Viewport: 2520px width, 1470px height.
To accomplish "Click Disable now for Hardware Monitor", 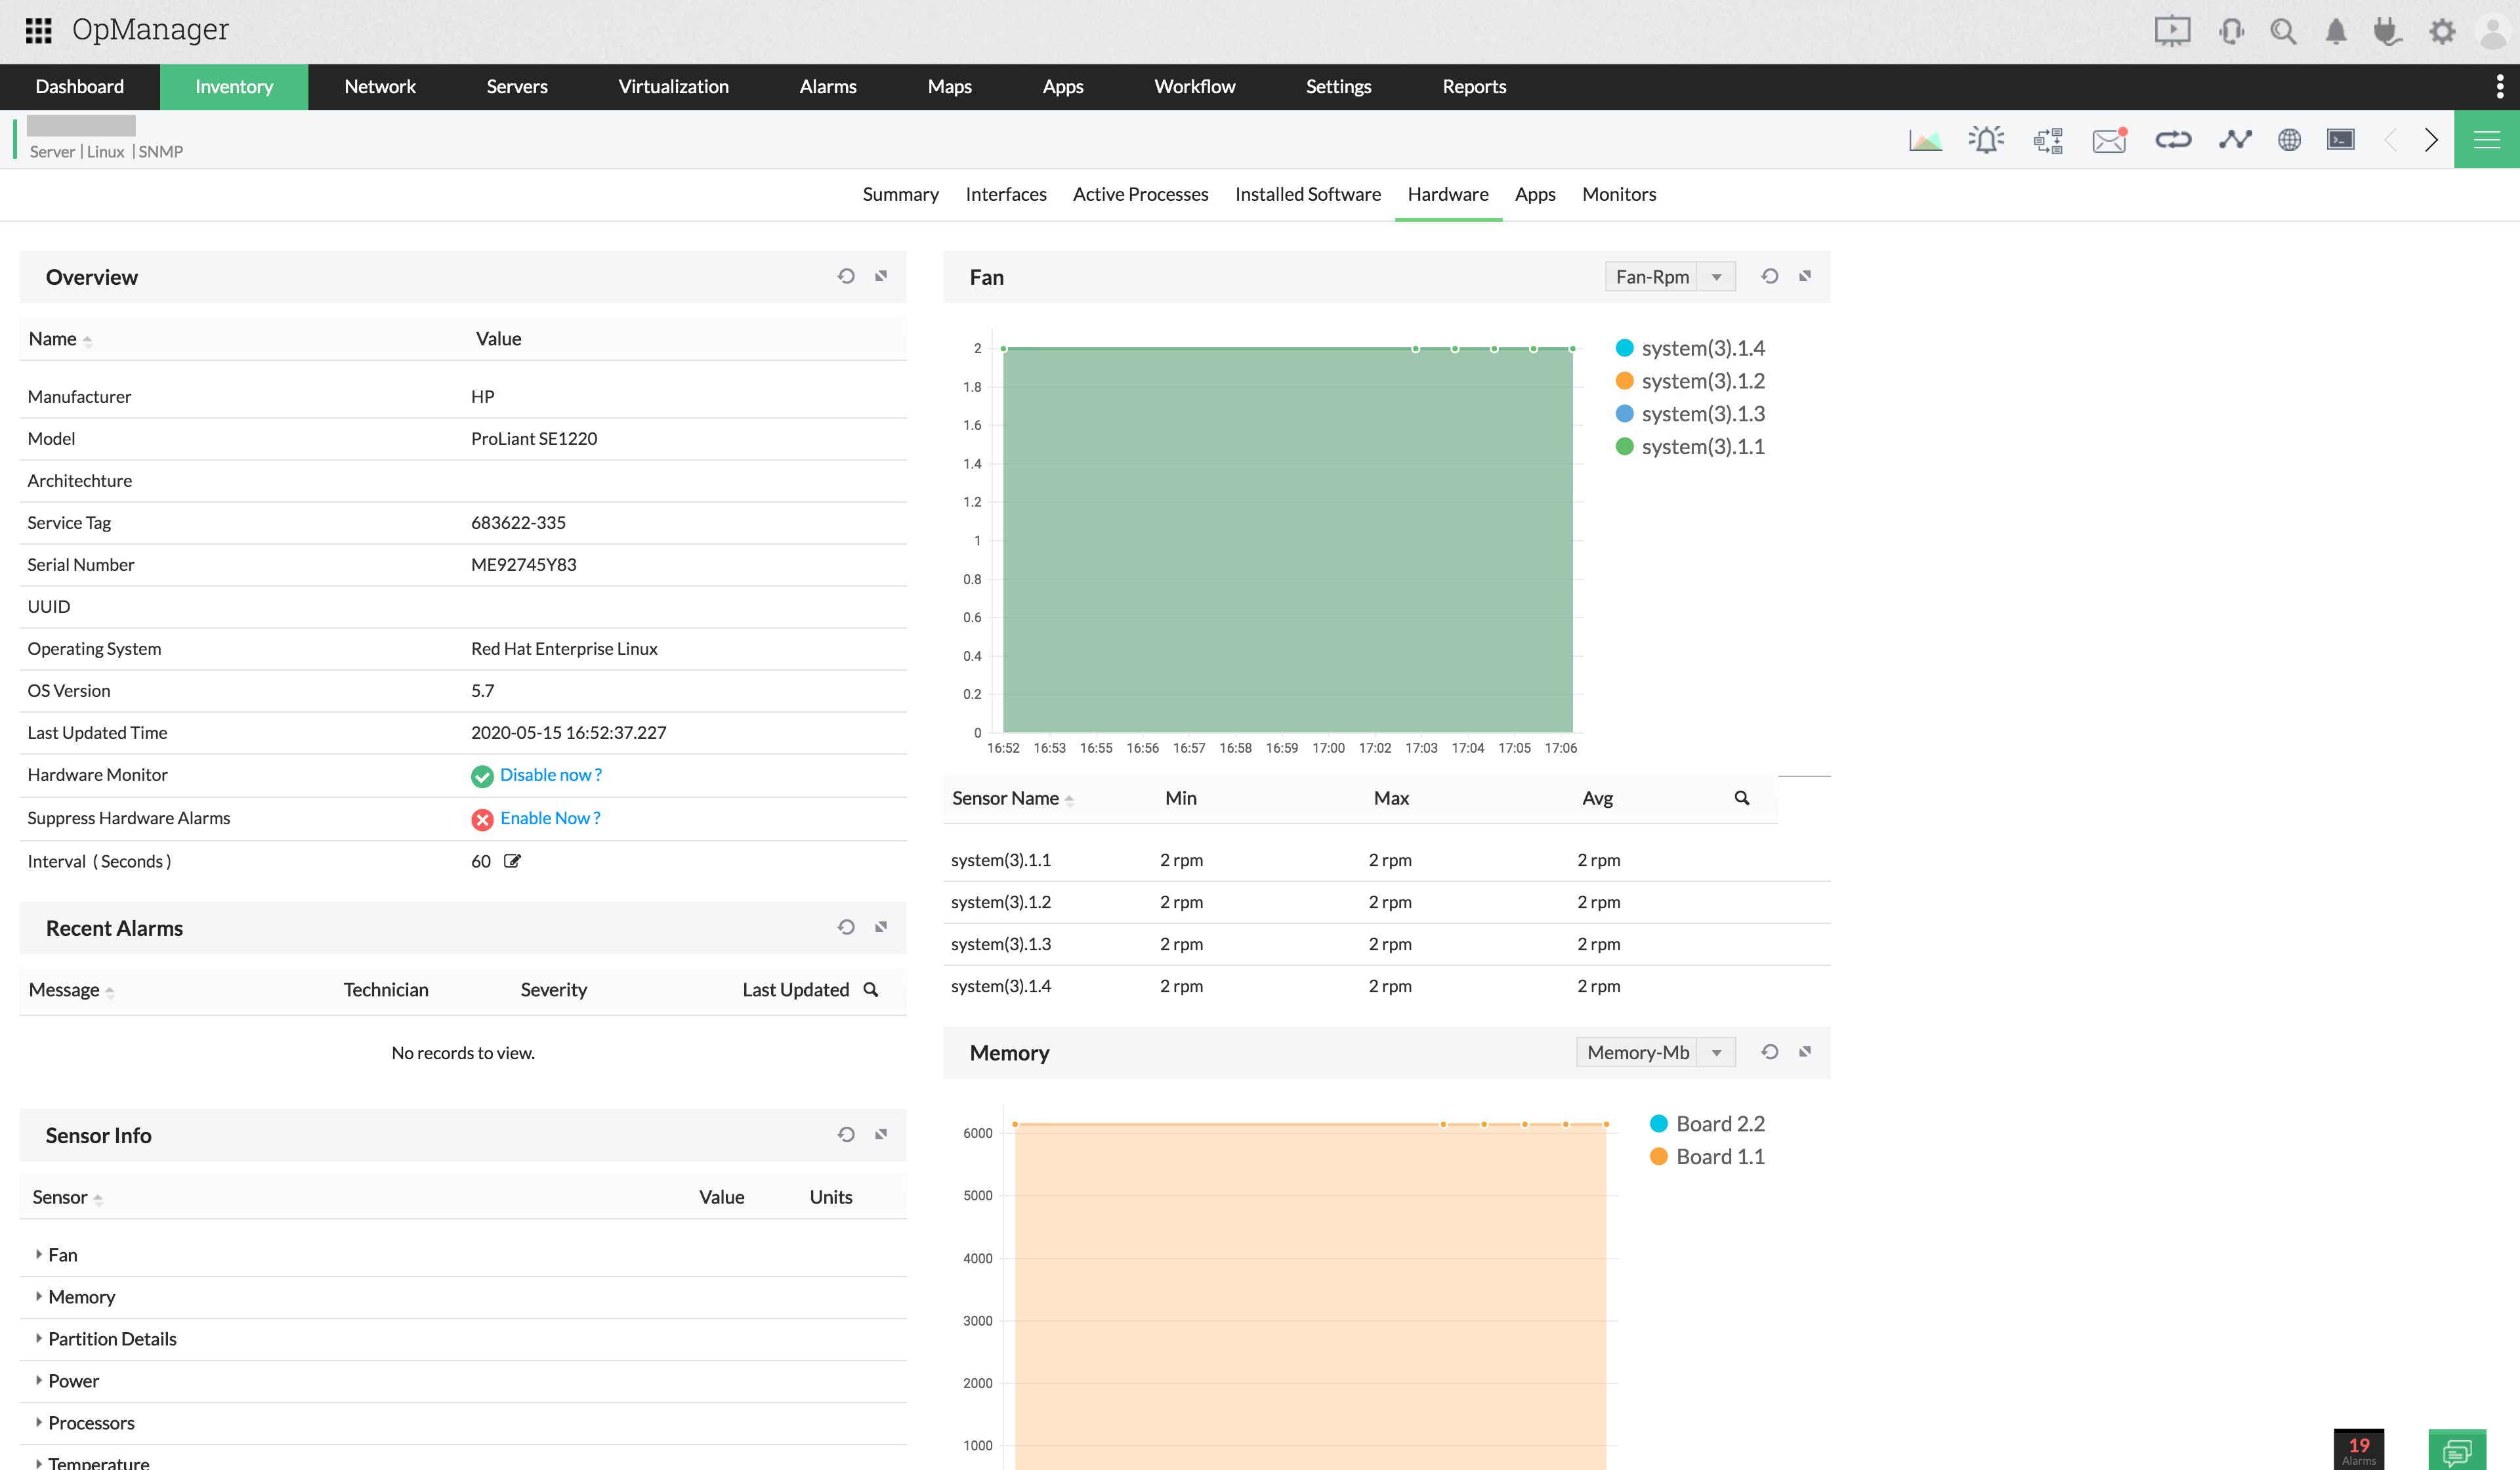I will coord(551,774).
